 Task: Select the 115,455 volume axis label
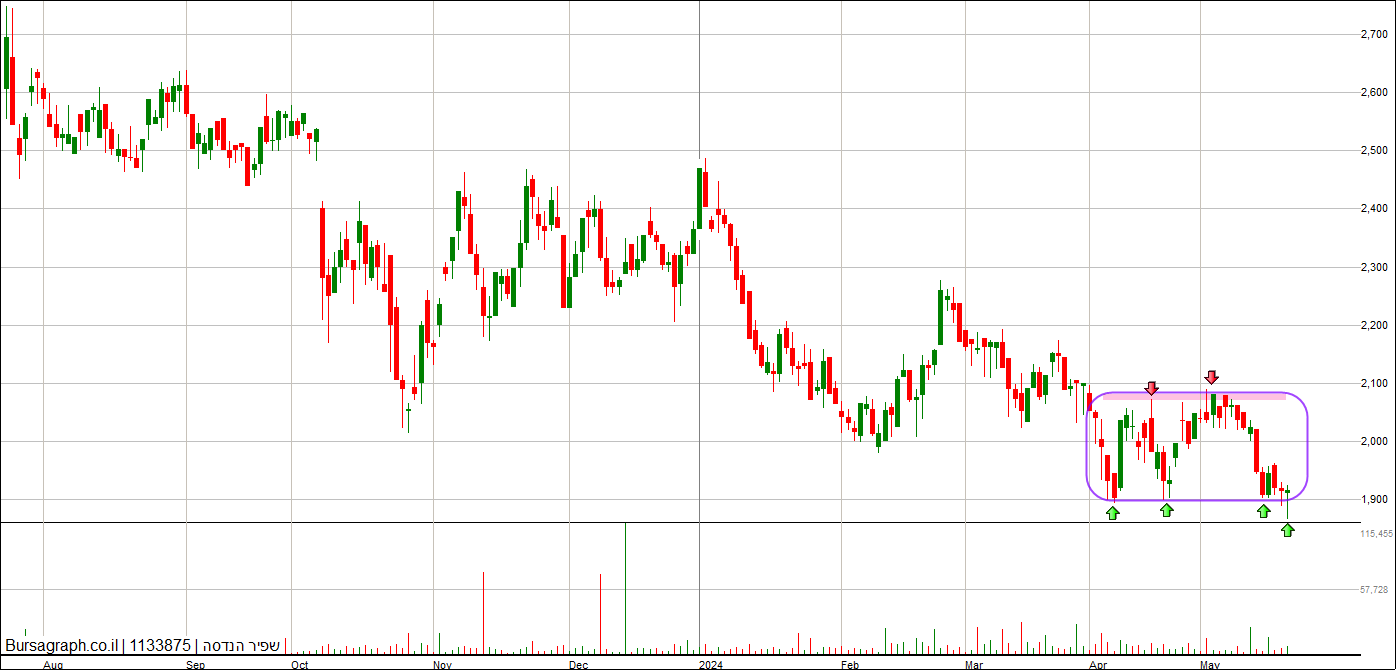[x=1376, y=535]
